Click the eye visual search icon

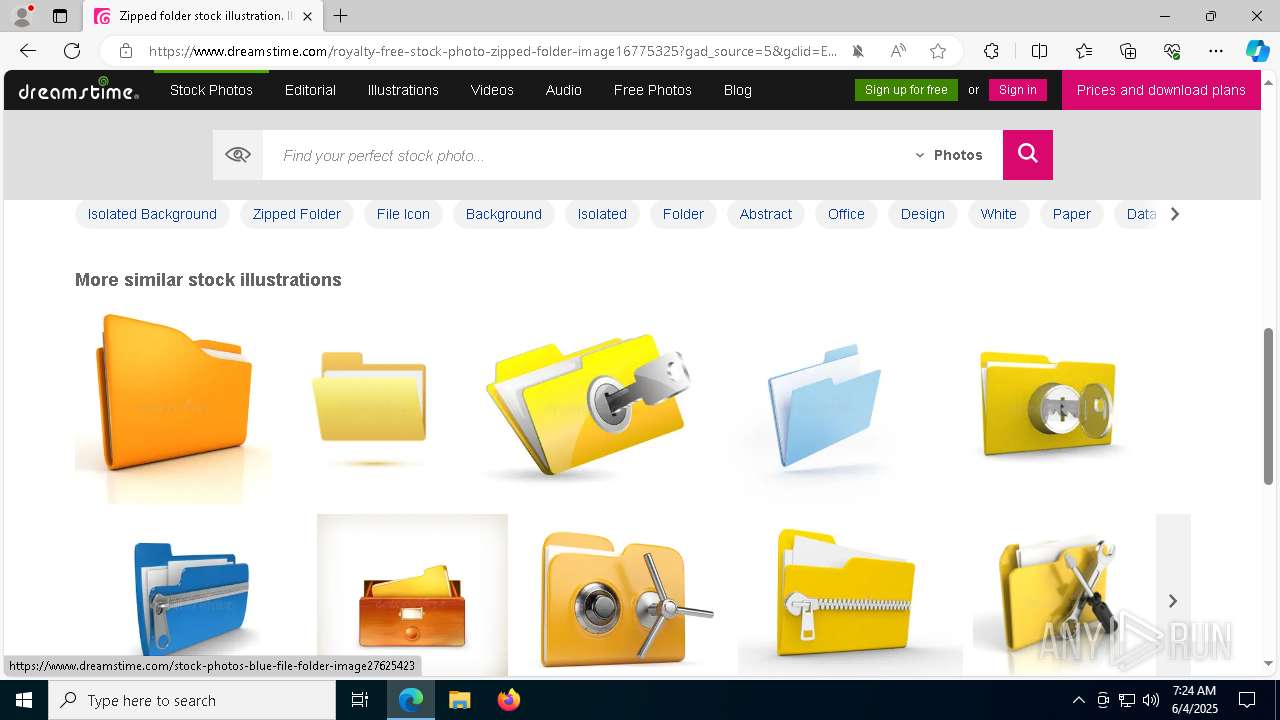point(238,155)
